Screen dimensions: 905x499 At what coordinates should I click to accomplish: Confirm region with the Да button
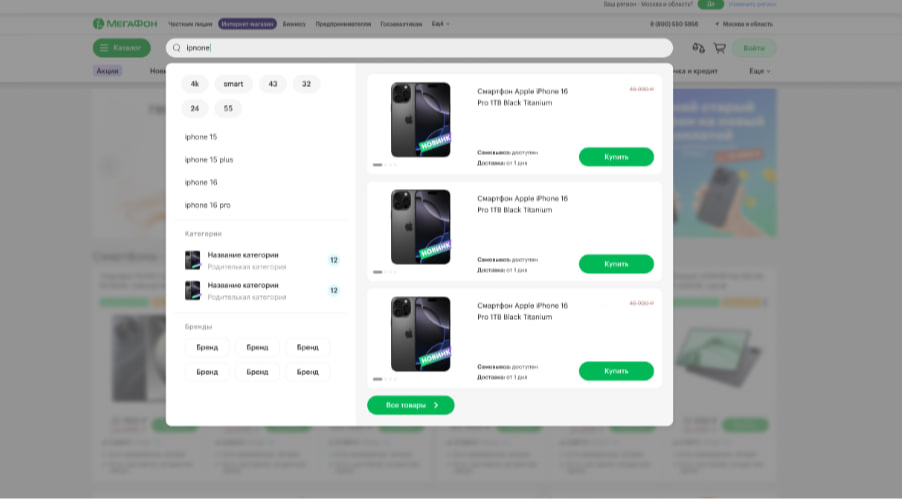(x=711, y=4)
